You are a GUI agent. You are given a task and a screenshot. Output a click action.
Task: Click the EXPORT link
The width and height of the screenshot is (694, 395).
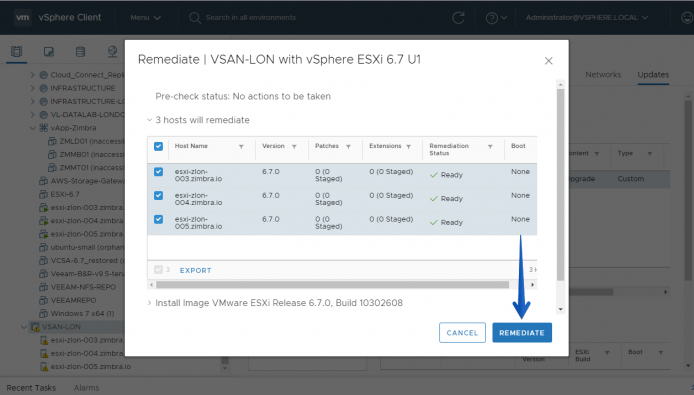[196, 270]
